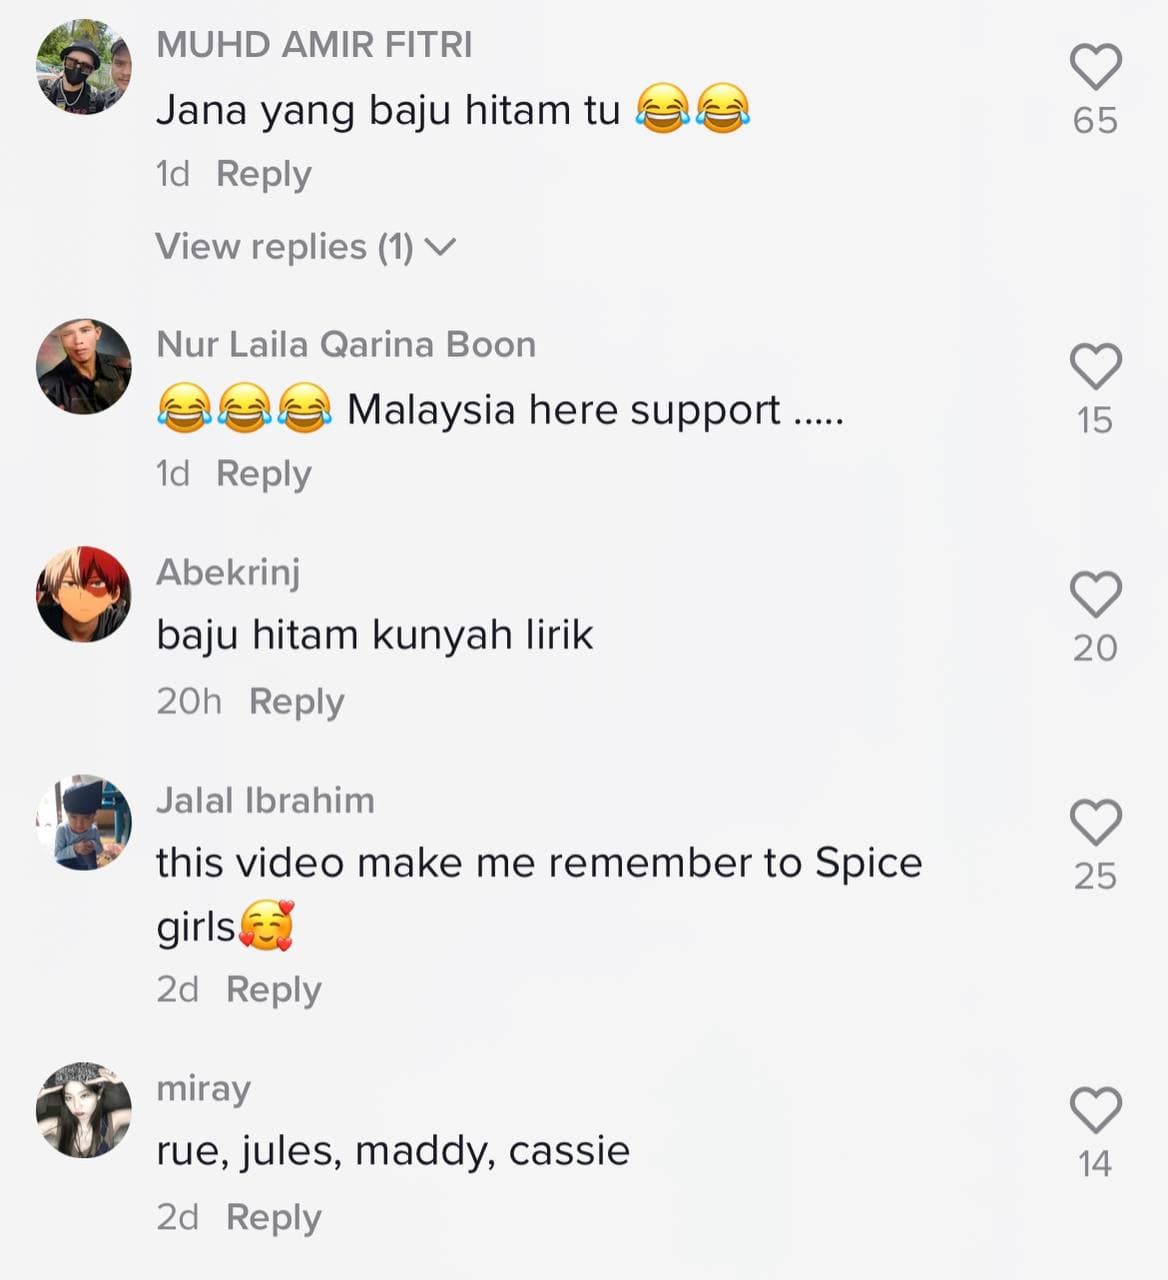1168x1280 pixels.
Task: Tap heart on Abekrinj's comment
Action: click(x=1096, y=594)
